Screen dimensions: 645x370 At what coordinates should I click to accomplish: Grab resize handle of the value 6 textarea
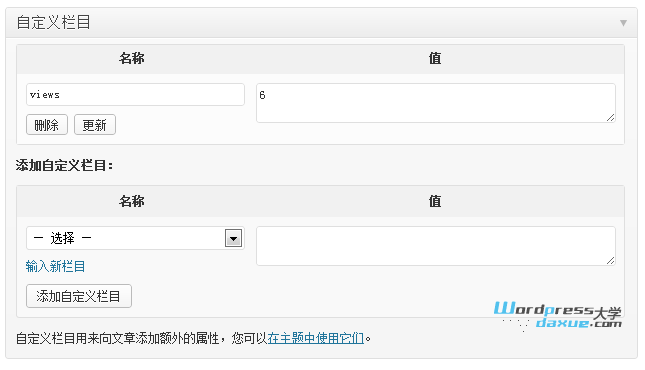point(610,118)
